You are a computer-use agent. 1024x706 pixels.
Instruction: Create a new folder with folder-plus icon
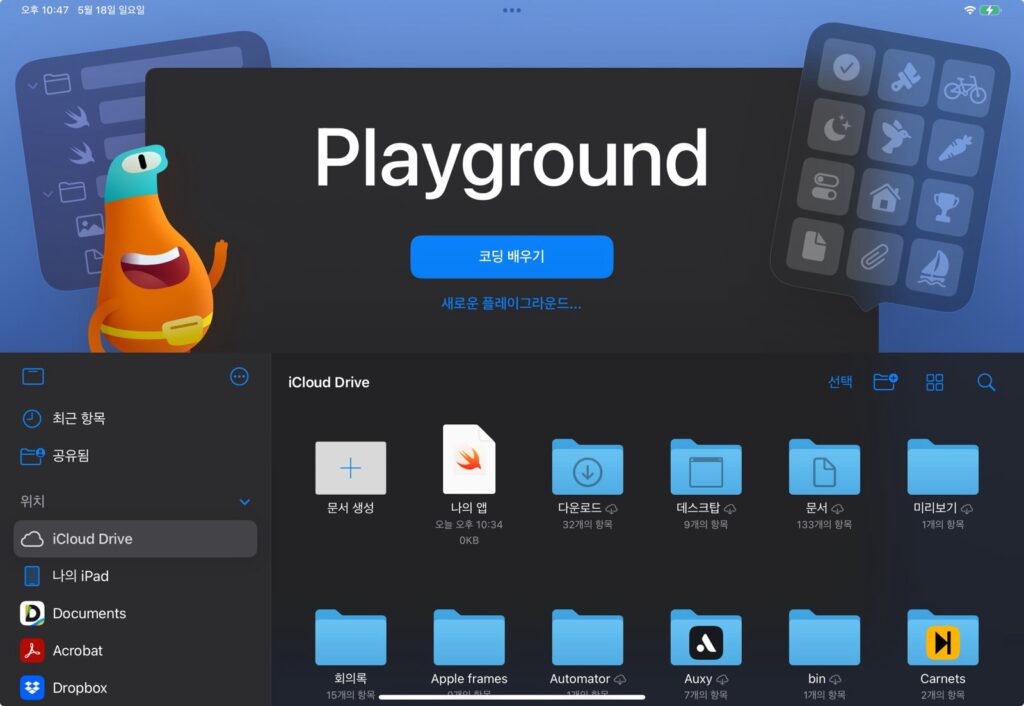(885, 381)
